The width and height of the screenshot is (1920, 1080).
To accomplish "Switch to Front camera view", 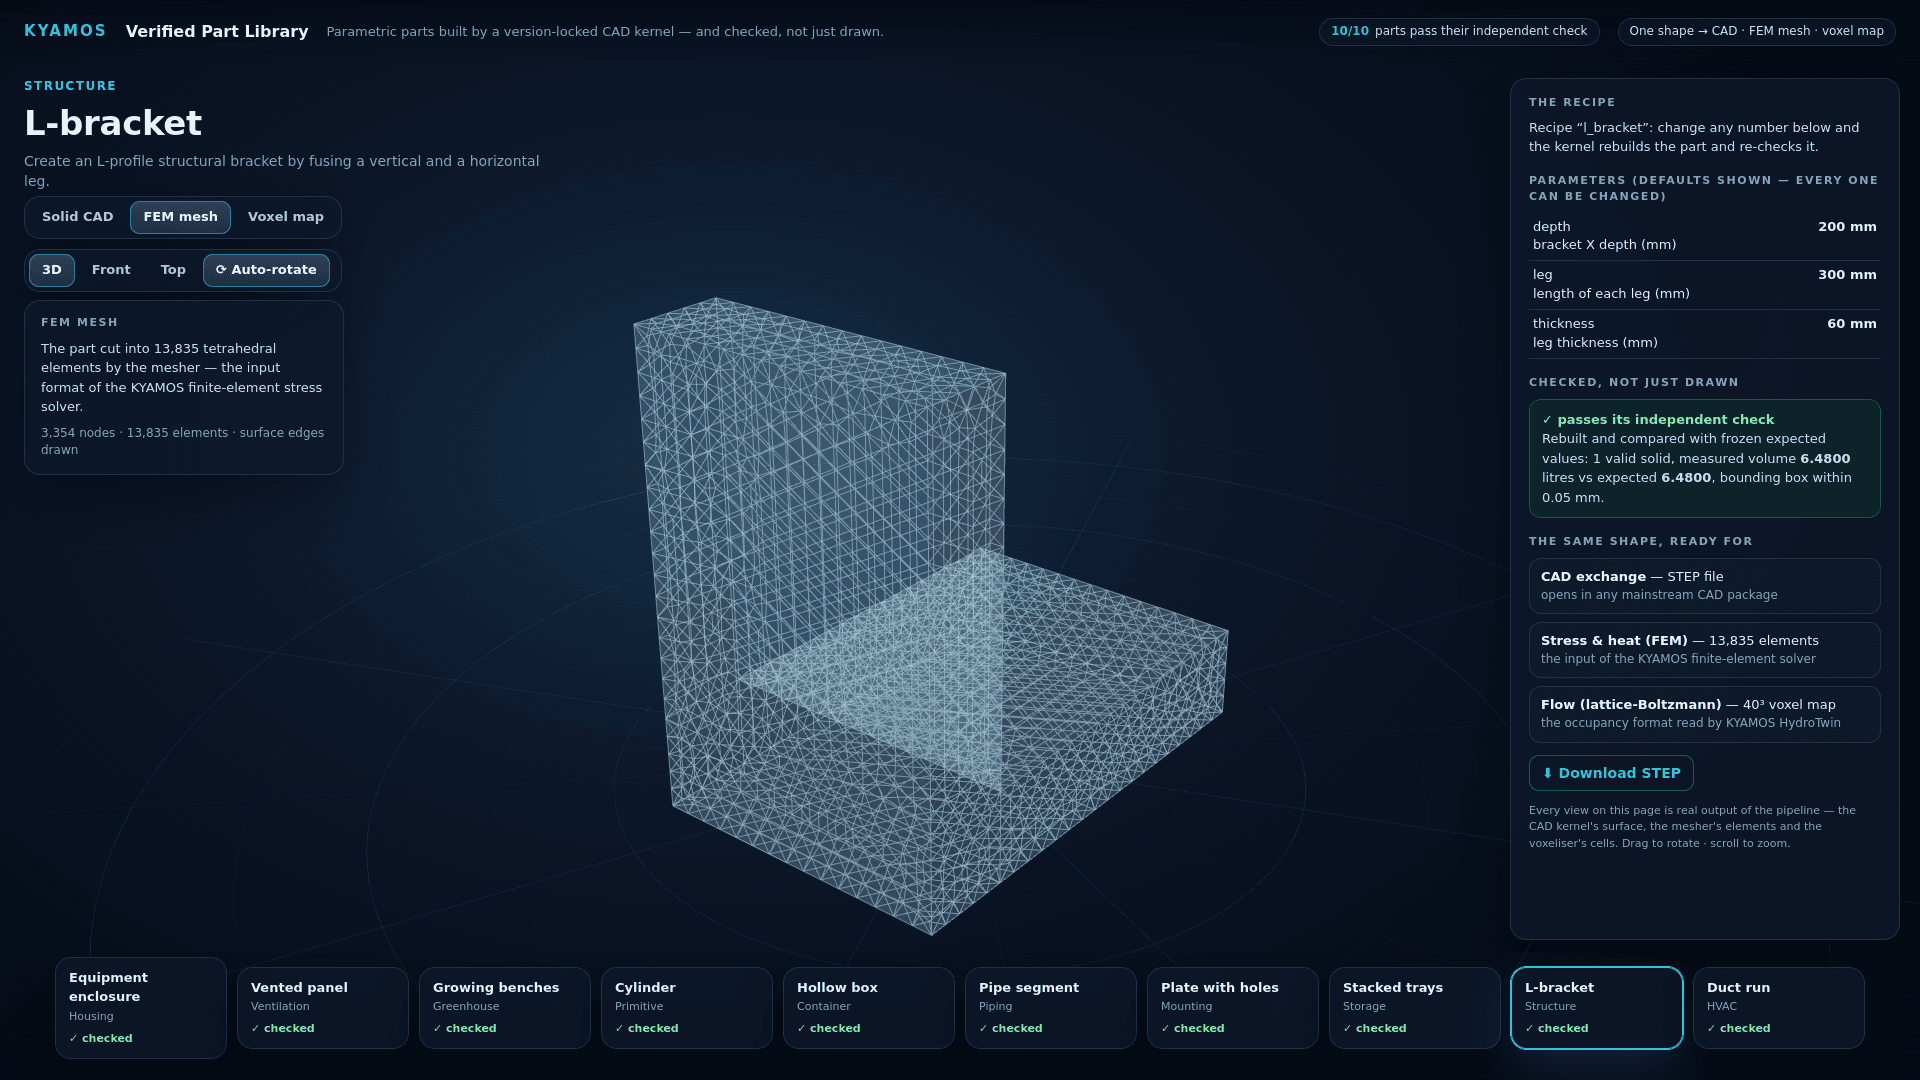I will [x=111, y=270].
